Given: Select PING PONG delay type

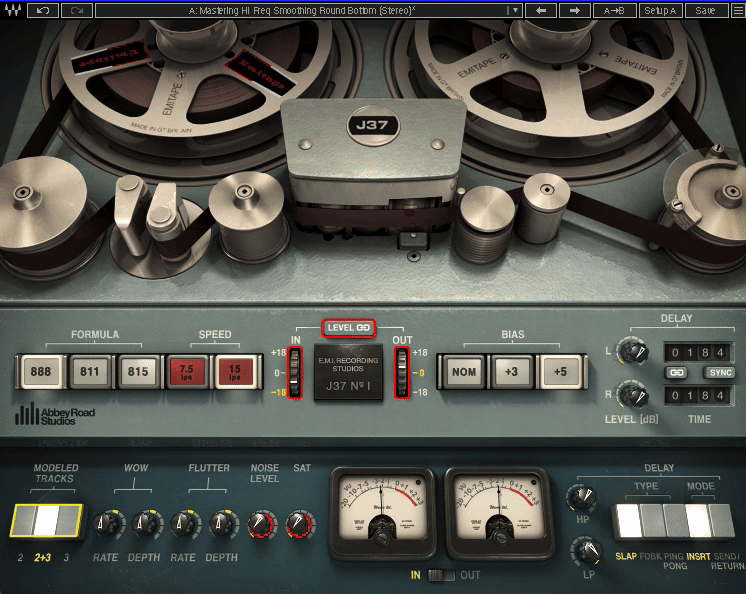Looking at the screenshot, I should click(674, 522).
